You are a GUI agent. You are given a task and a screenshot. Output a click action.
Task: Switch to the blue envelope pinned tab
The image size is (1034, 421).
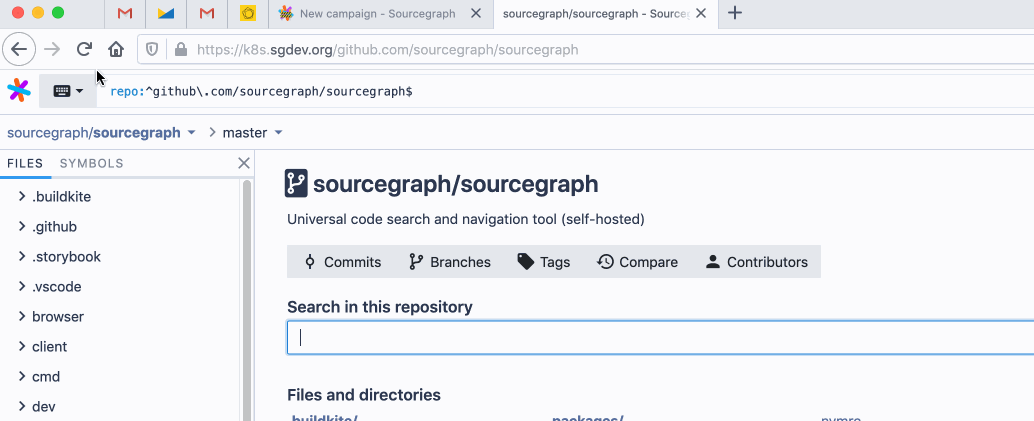coord(166,13)
